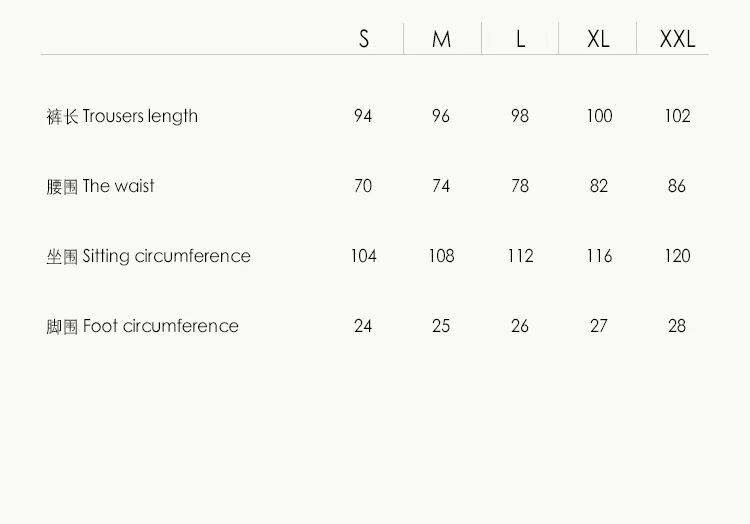Screen dimensions: 750x524
Task: Select foot circumference value 25
Action: [x=441, y=326]
